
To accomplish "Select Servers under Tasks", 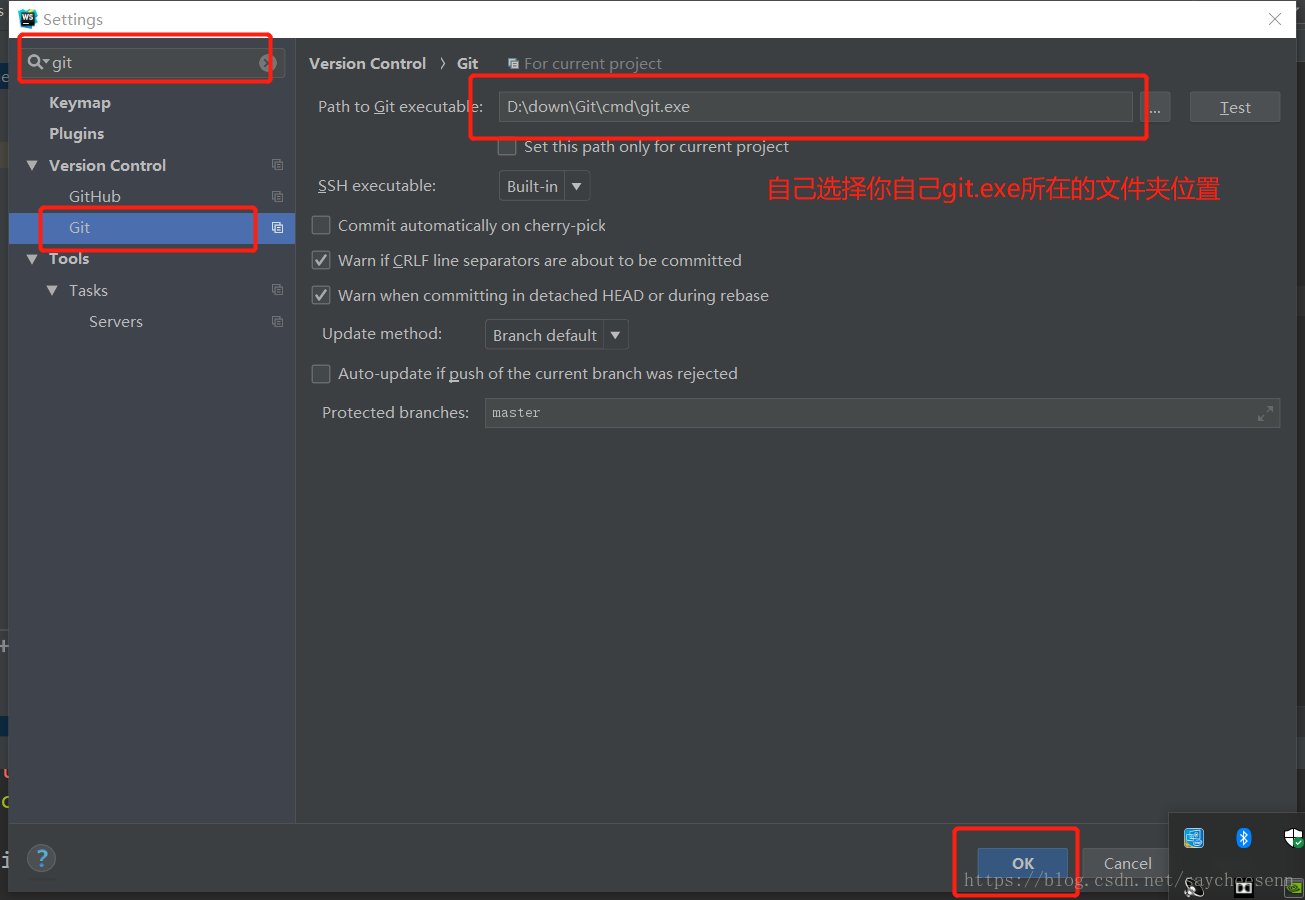I will (116, 321).
